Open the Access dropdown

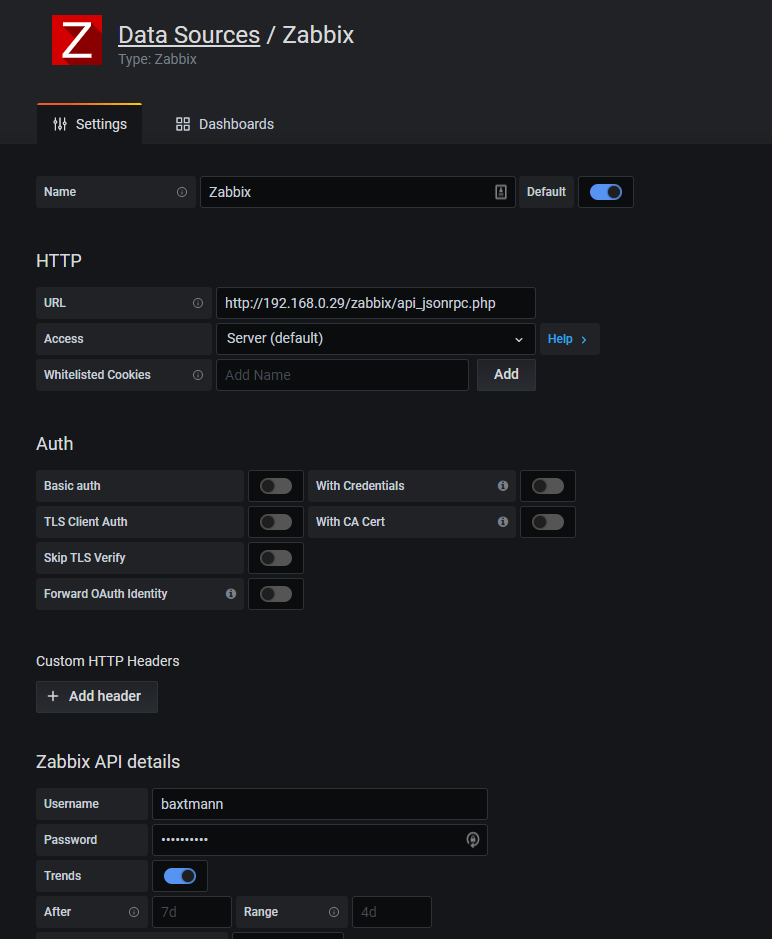tap(375, 338)
